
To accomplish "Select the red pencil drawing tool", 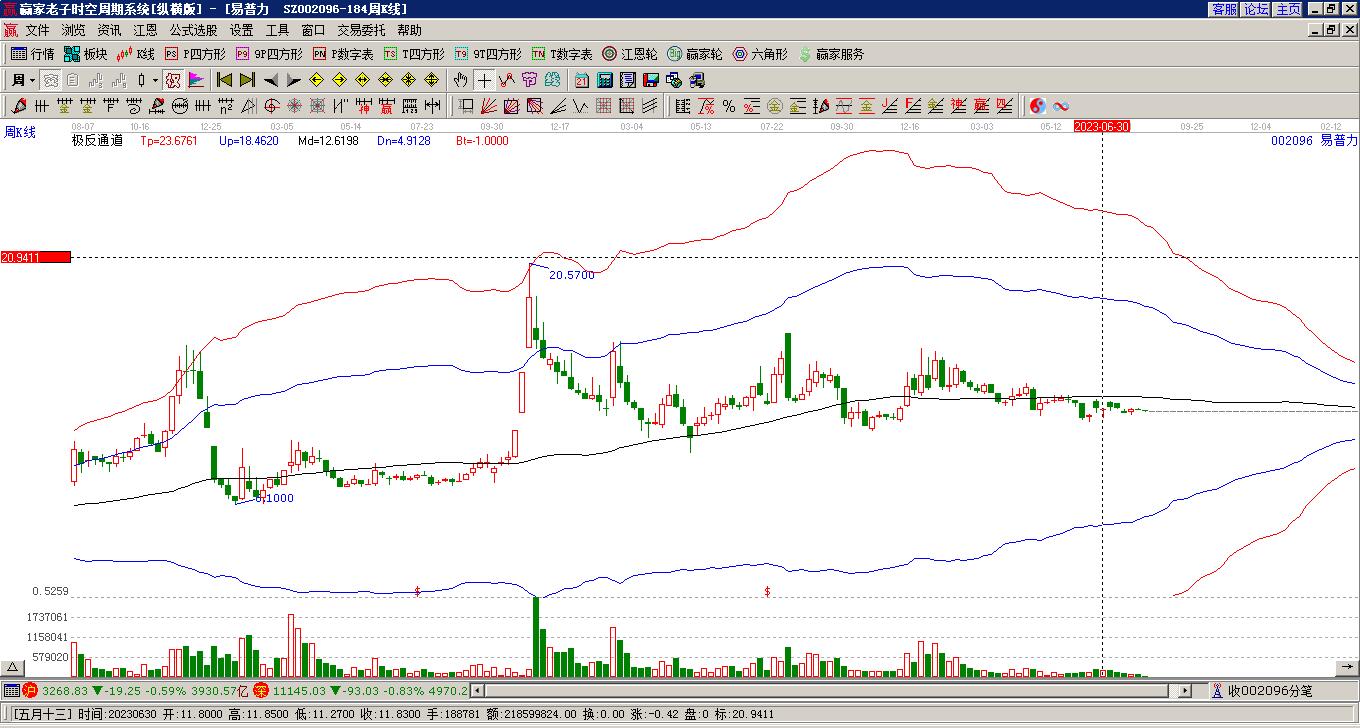I will (19, 106).
